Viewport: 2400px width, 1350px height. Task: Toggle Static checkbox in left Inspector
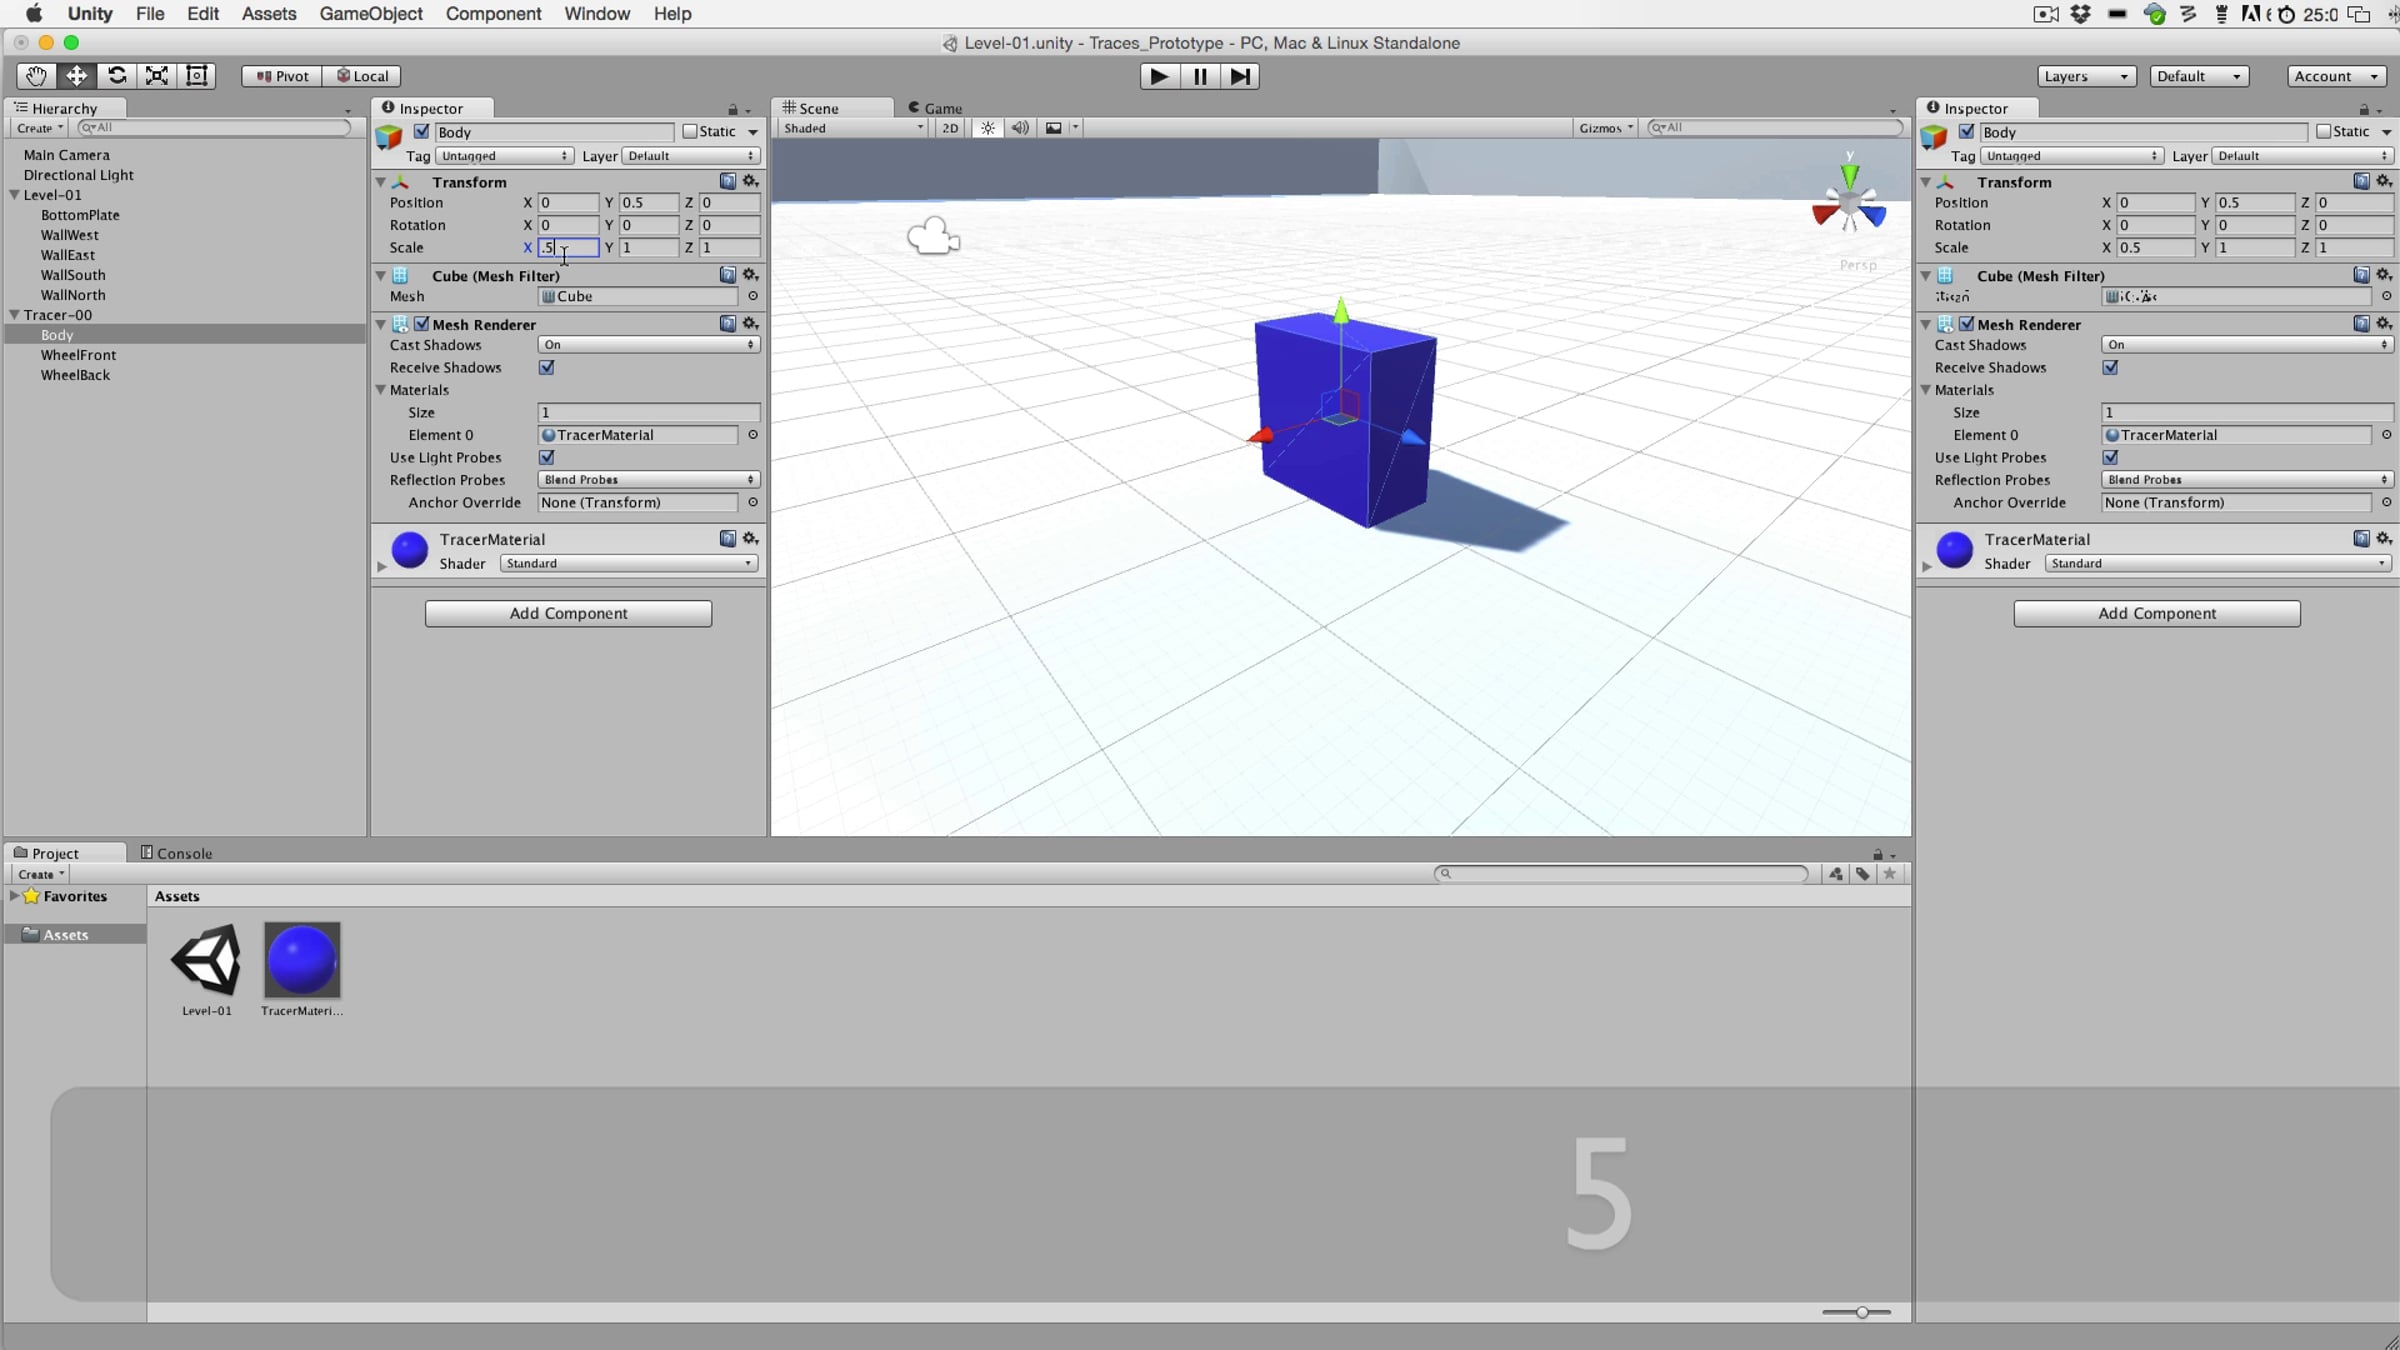coord(689,132)
